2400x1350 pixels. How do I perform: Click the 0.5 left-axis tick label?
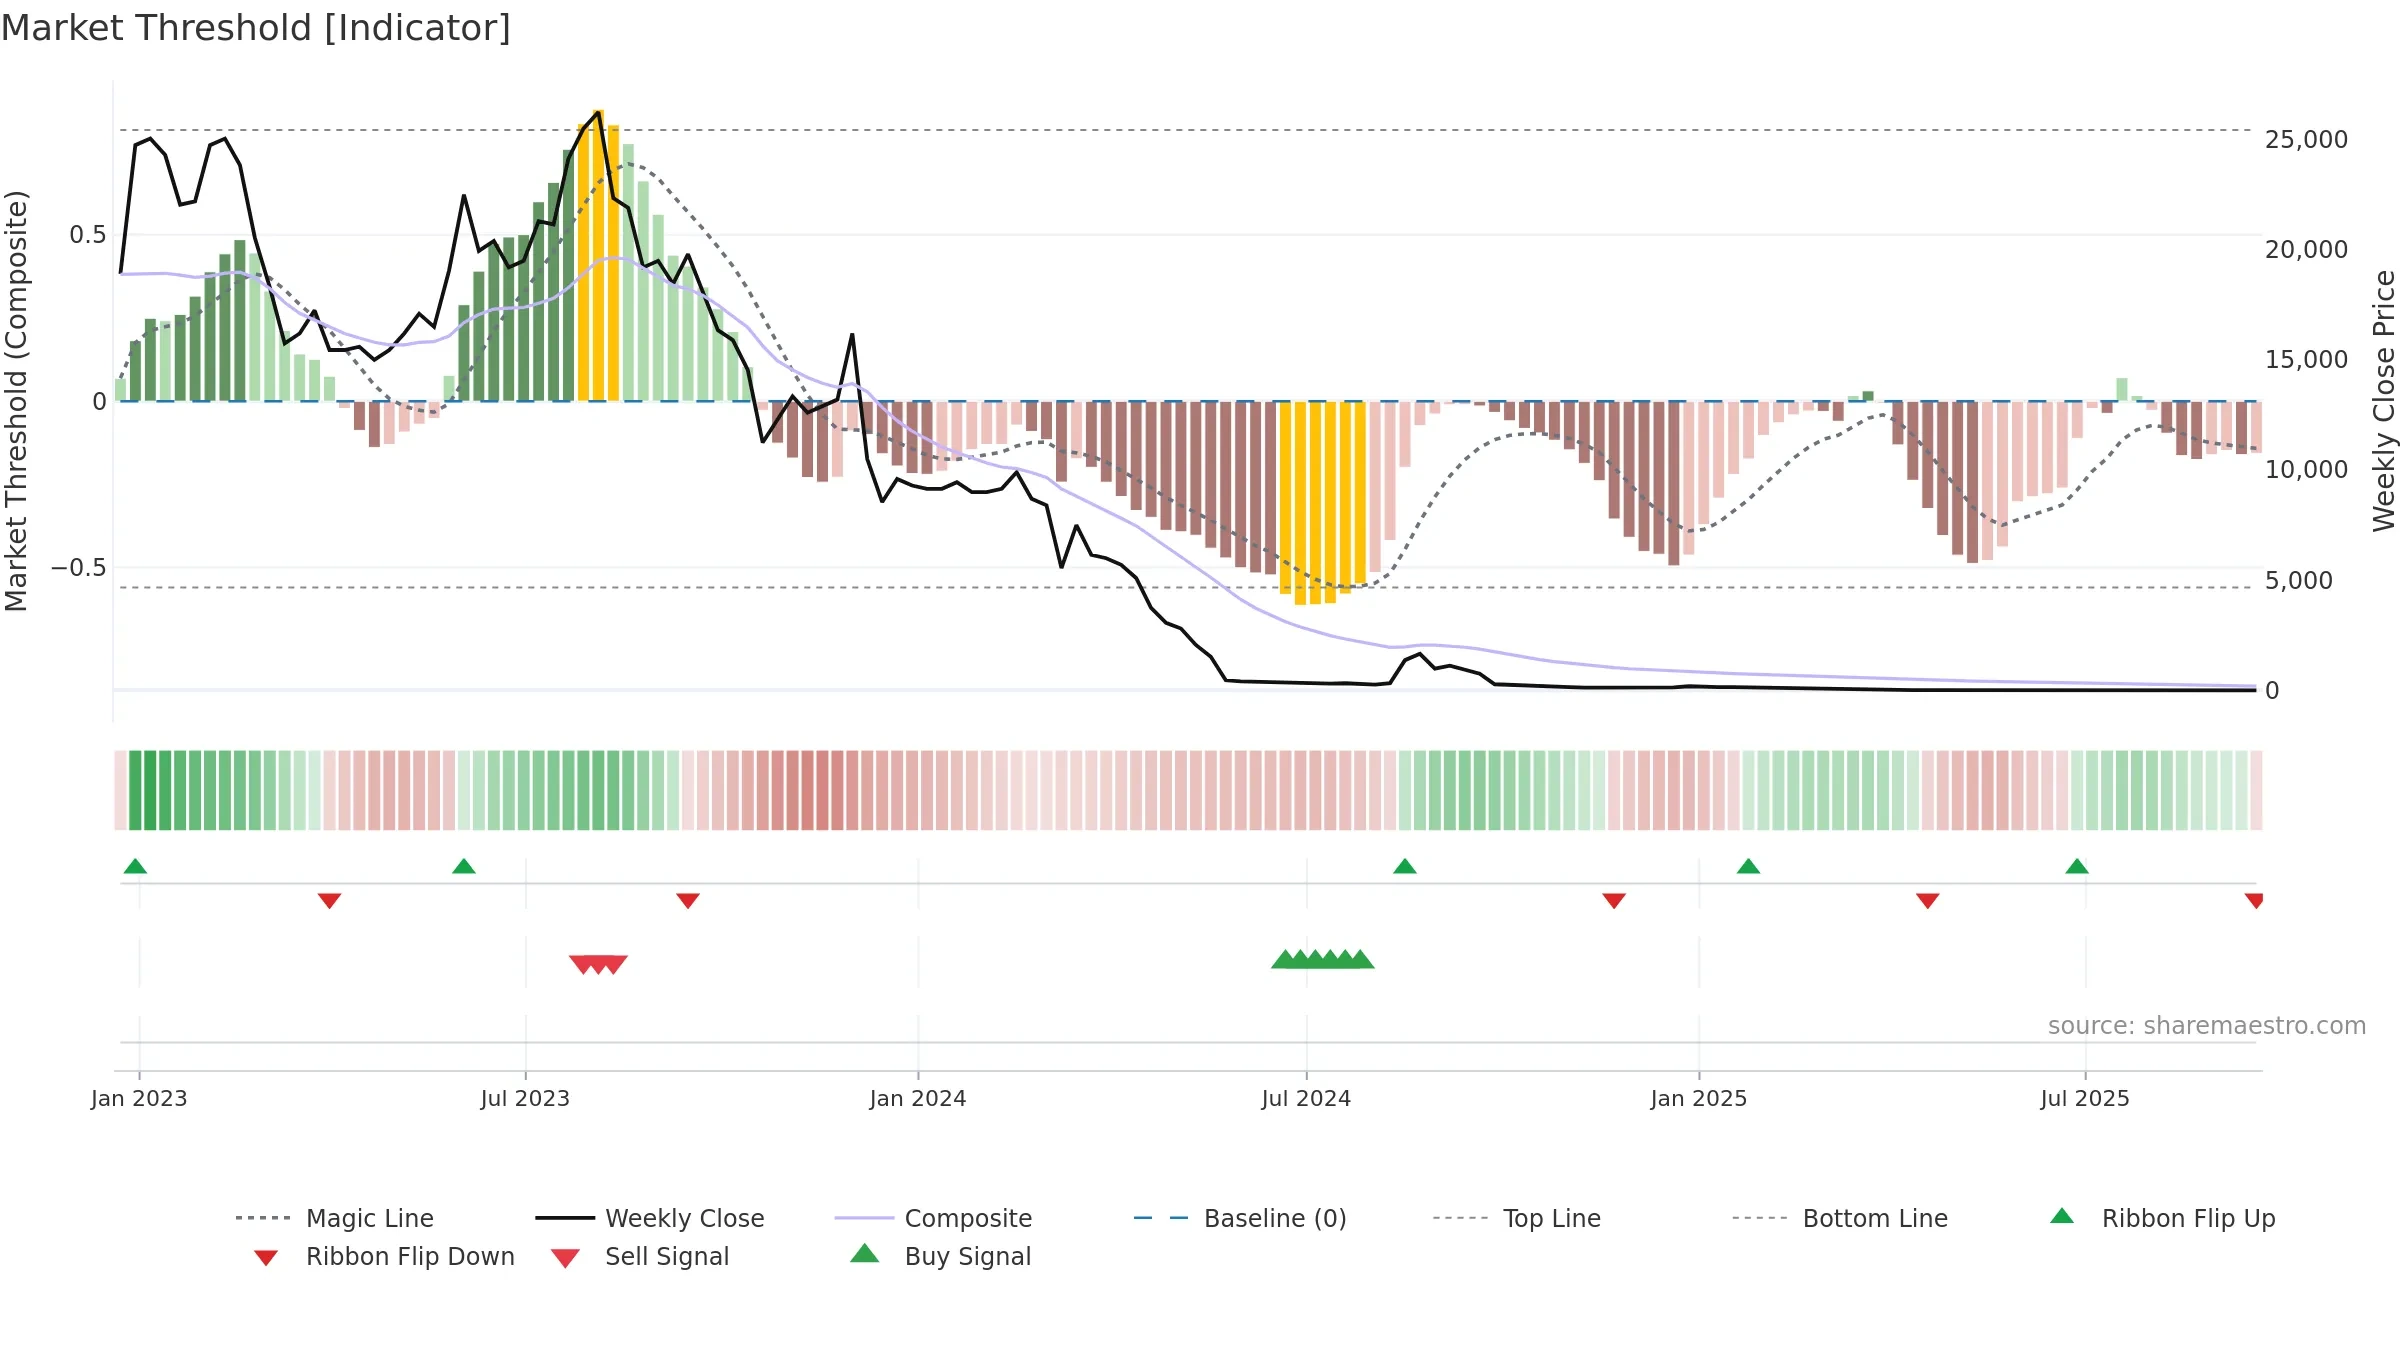pos(88,235)
